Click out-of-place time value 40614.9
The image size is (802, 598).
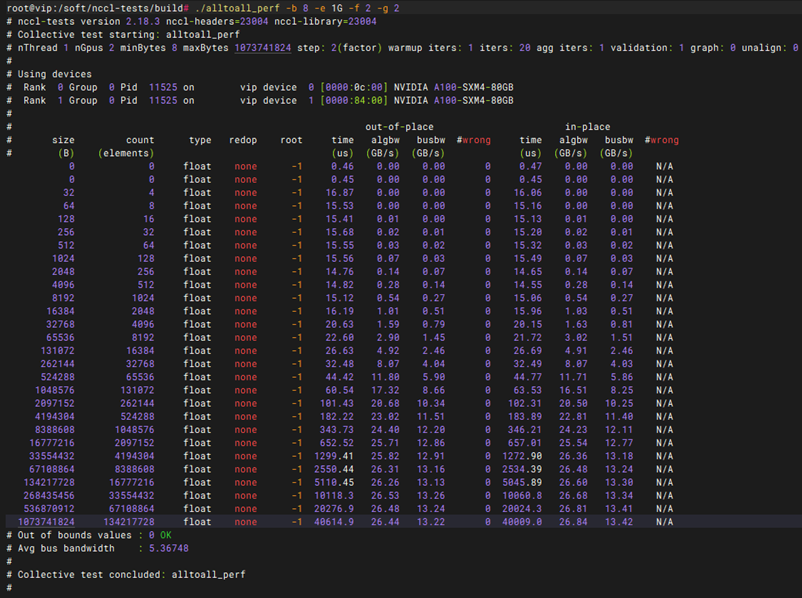(334, 522)
